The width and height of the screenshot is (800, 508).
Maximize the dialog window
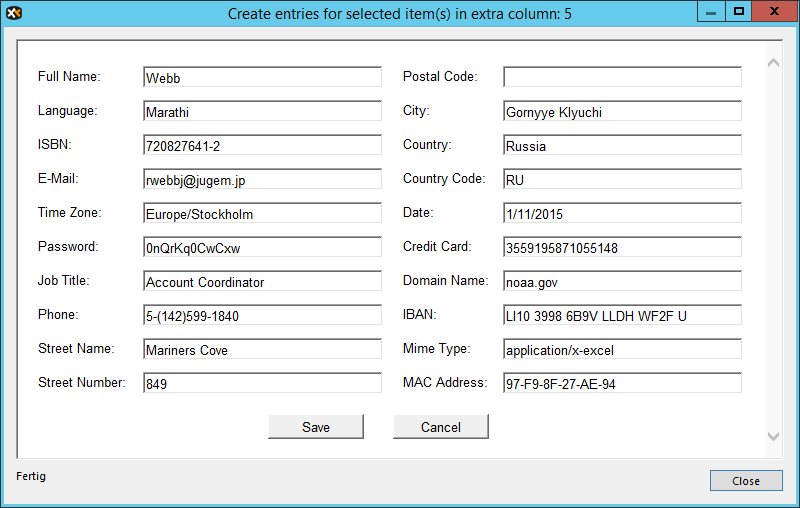(739, 12)
